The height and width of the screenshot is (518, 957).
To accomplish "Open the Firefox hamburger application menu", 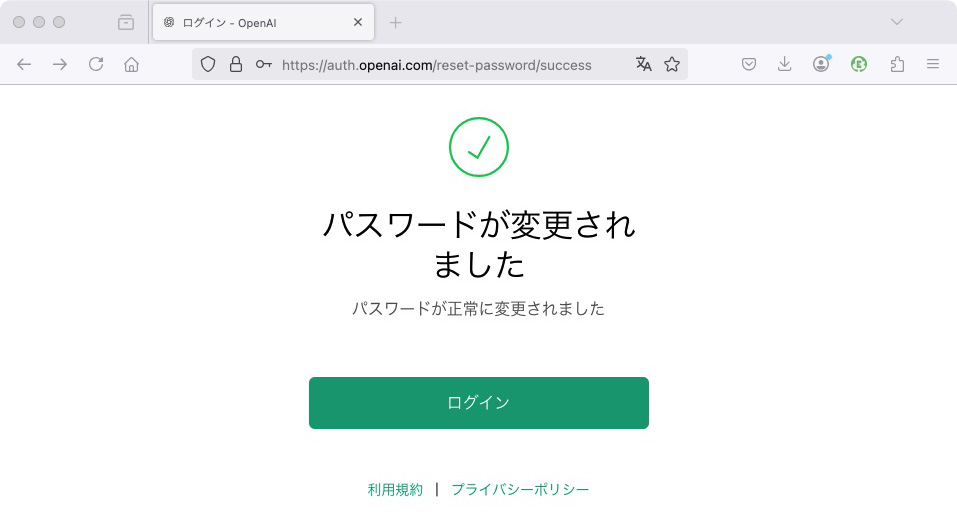I will click(x=933, y=64).
